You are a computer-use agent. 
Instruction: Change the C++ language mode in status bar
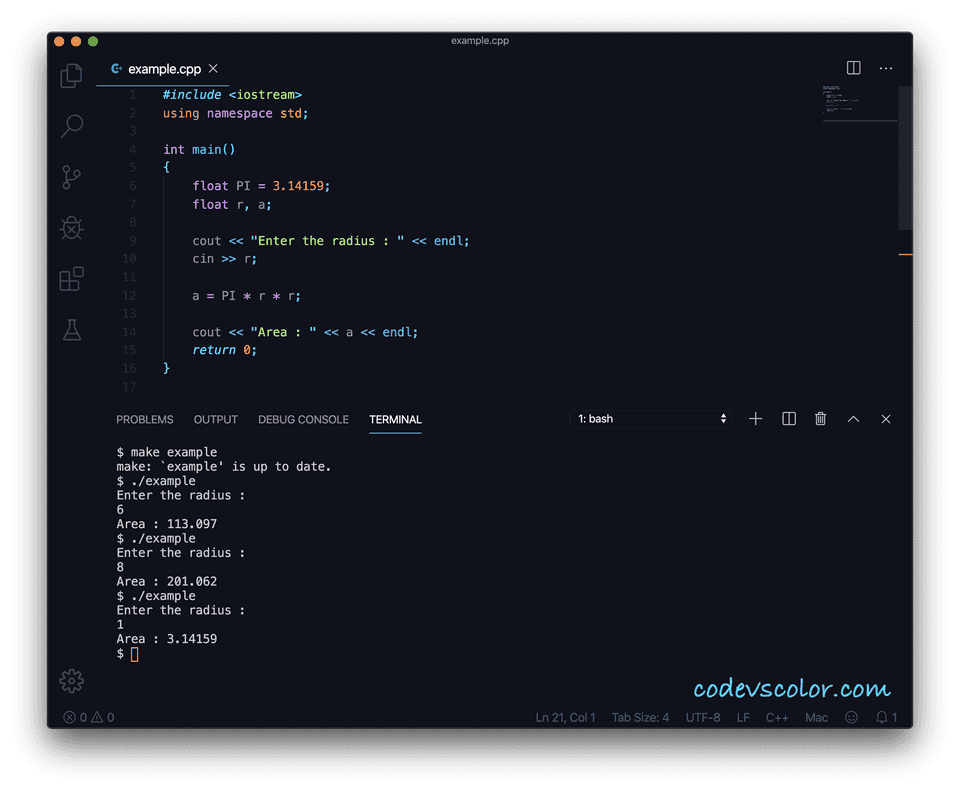point(777,717)
